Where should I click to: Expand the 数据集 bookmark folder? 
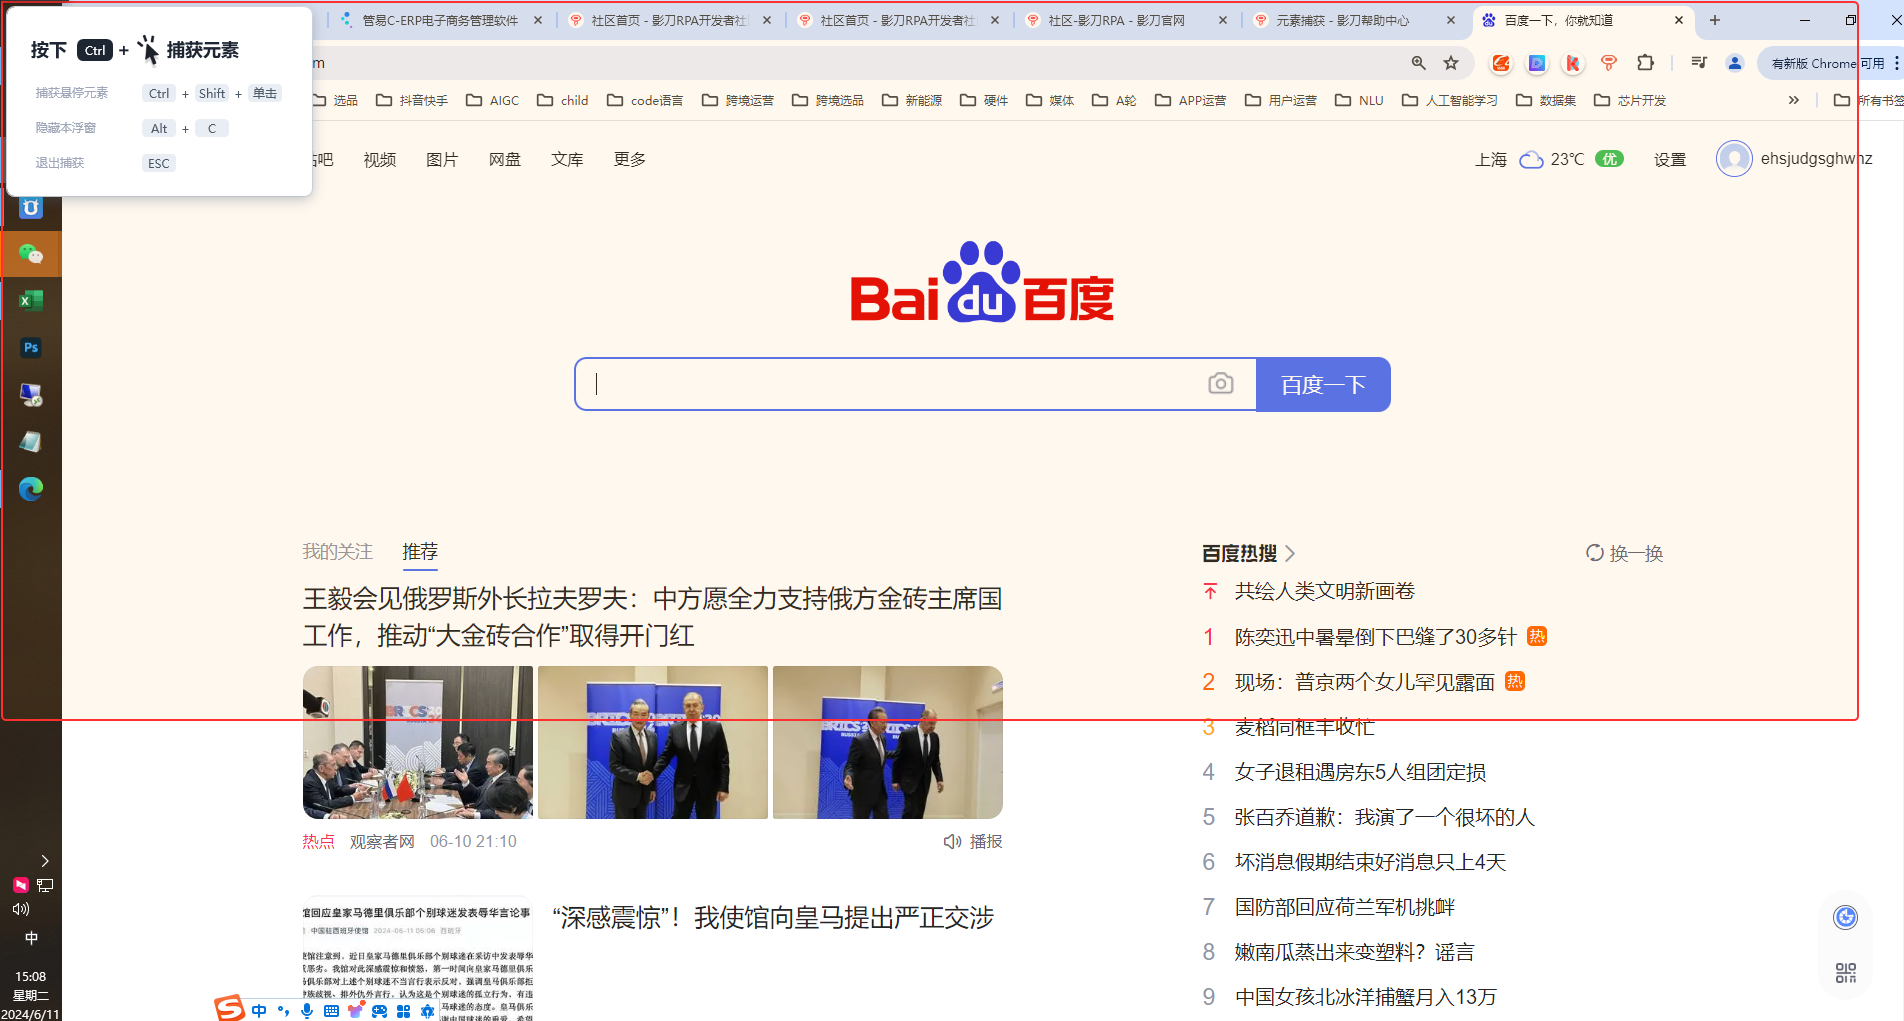pos(1546,100)
